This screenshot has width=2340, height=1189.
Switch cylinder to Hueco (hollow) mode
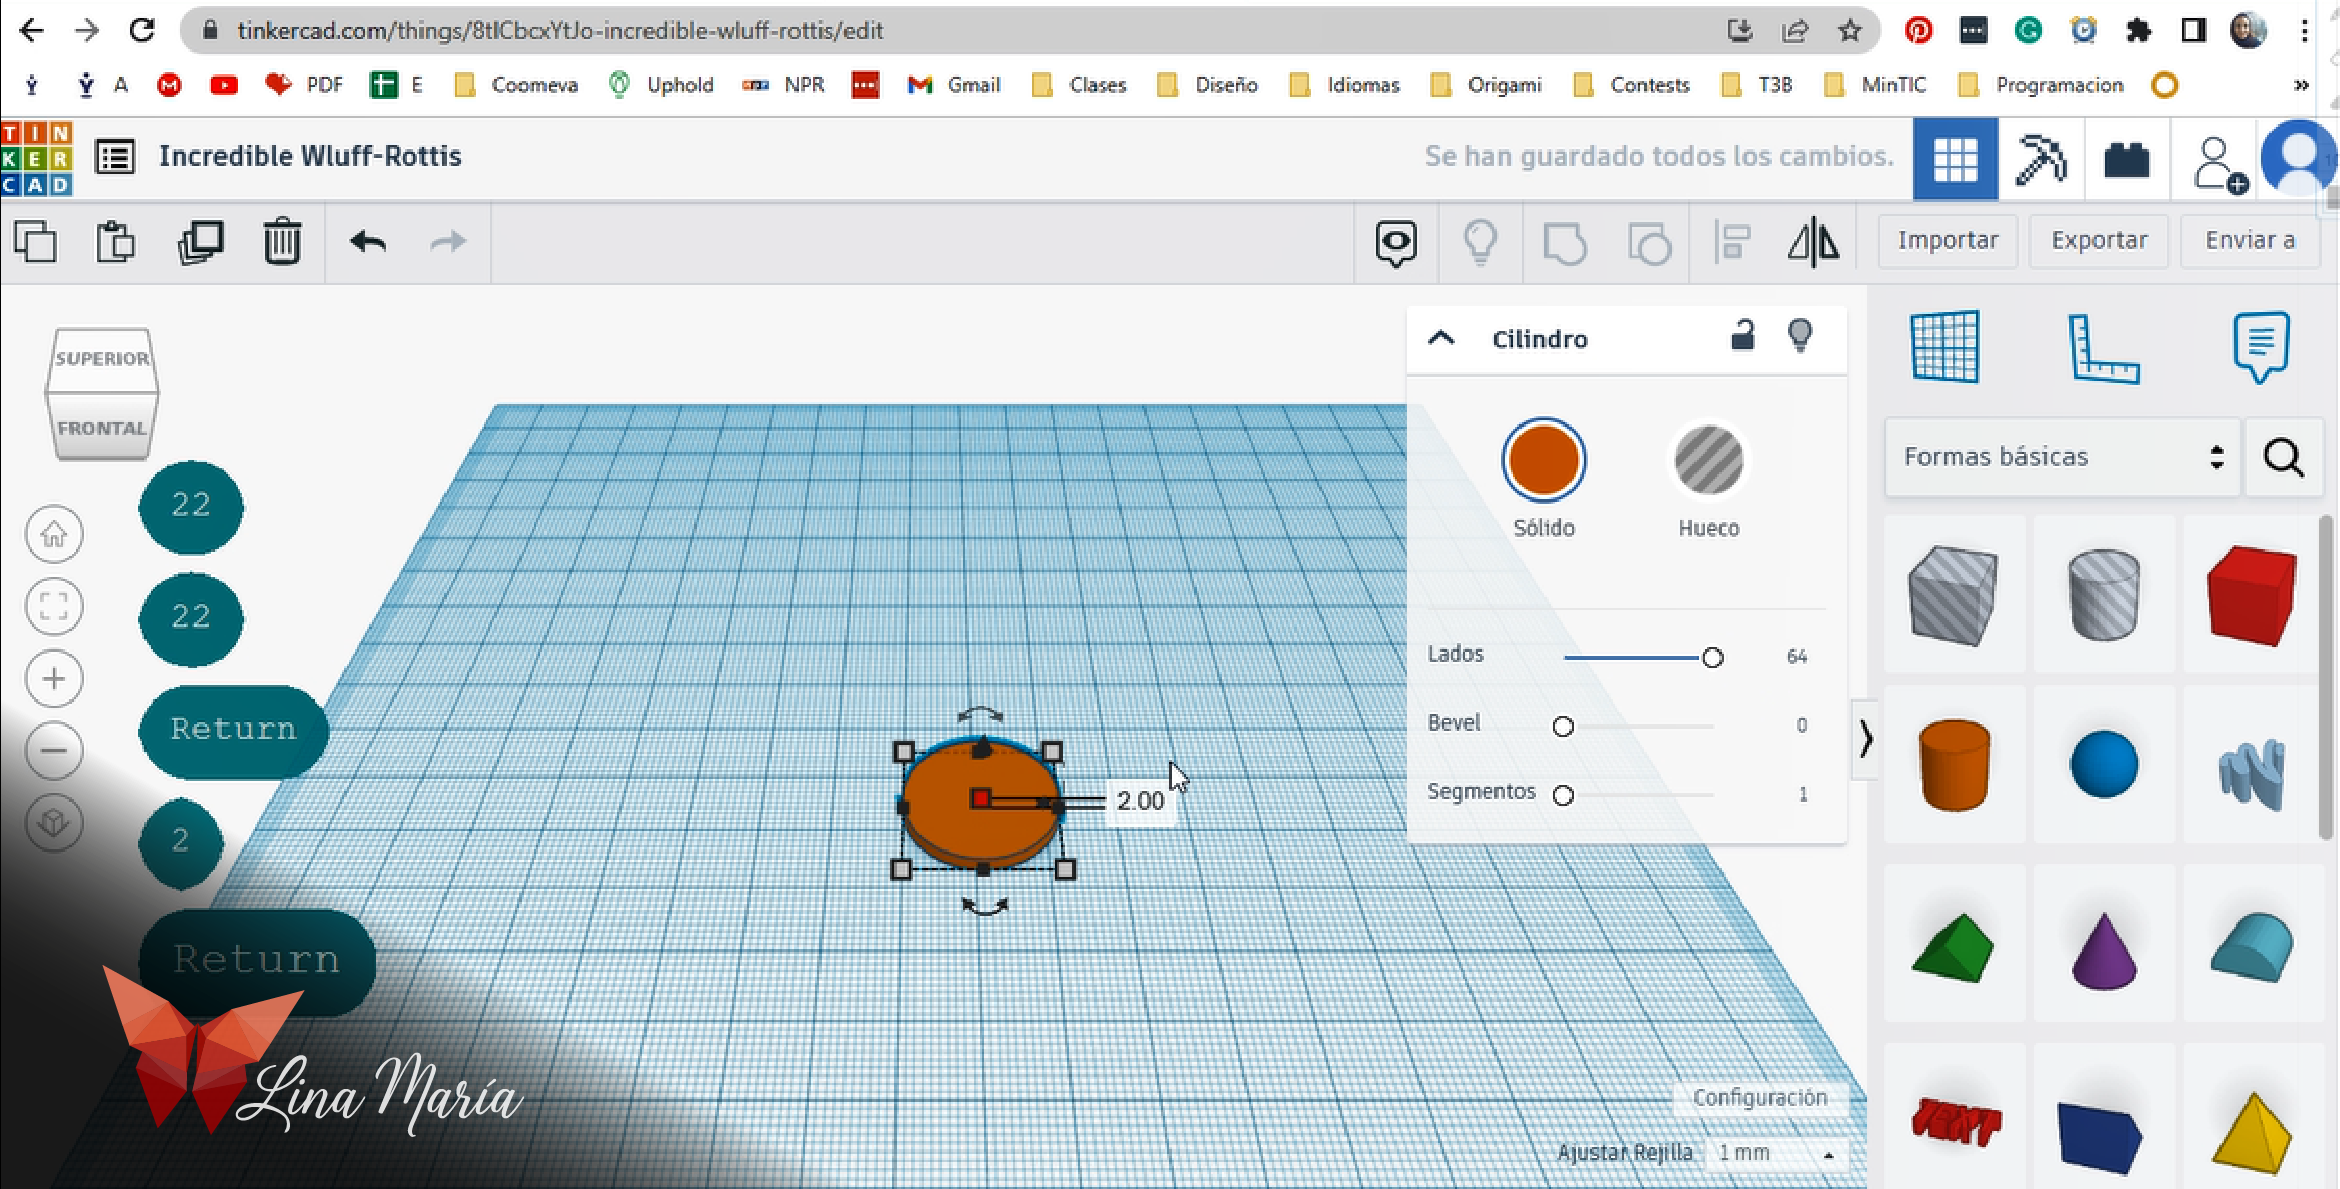click(x=1706, y=461)
